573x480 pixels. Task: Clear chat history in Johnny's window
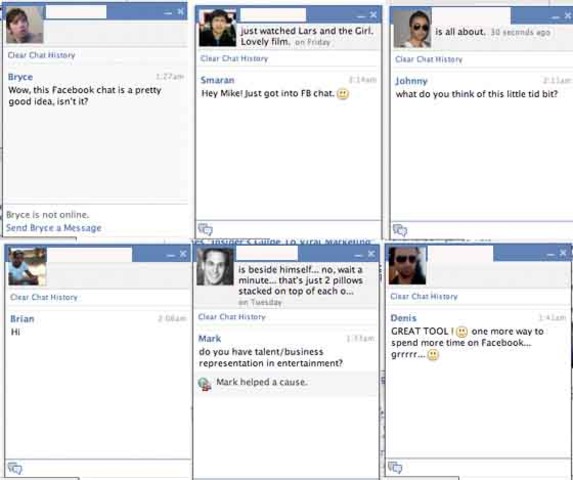tap(429, 59)
